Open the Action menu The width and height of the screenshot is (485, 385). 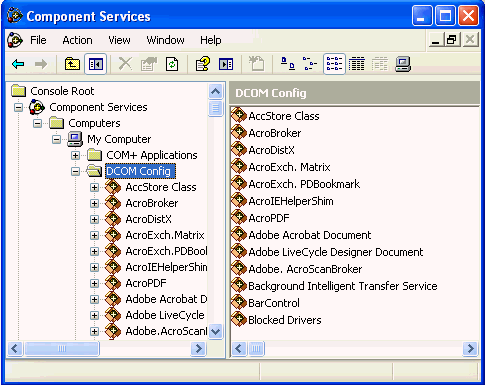[x=77, y=40]
